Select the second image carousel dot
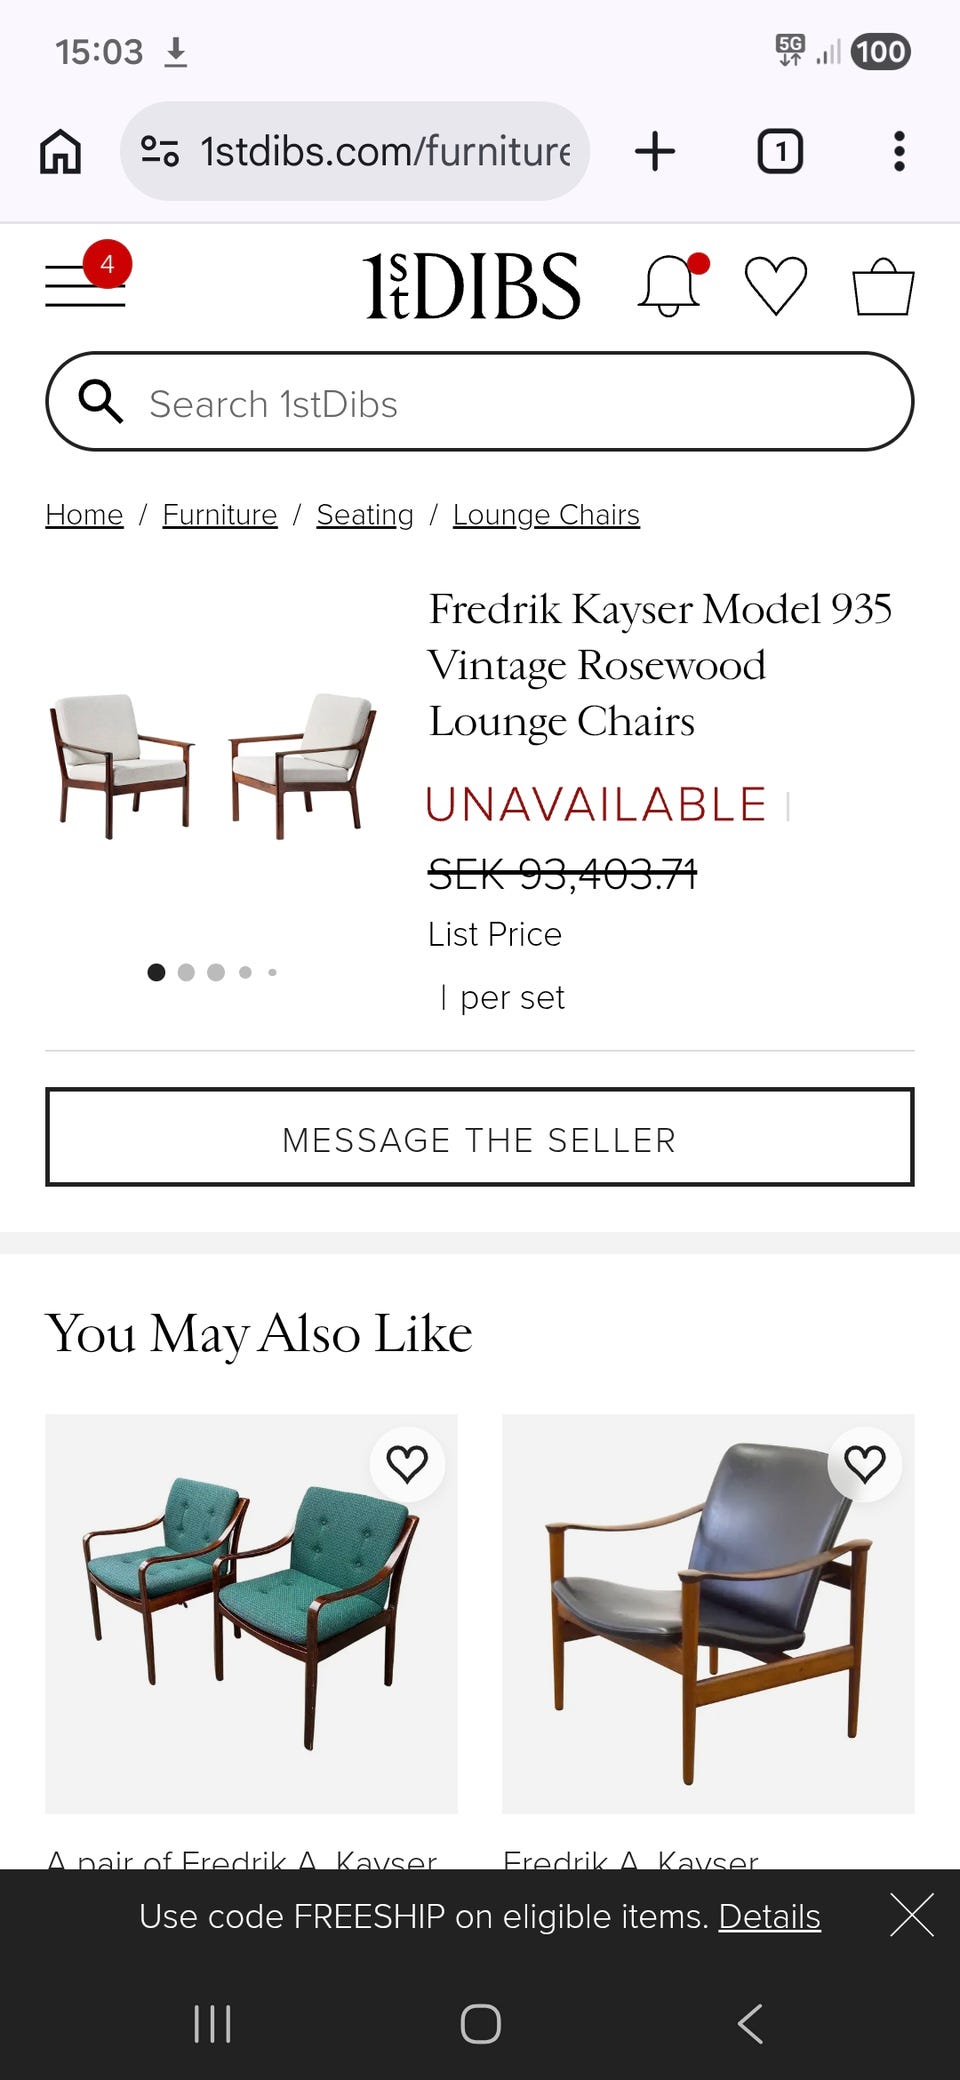Screen dimensions: 960x2080 coord(186,972)
